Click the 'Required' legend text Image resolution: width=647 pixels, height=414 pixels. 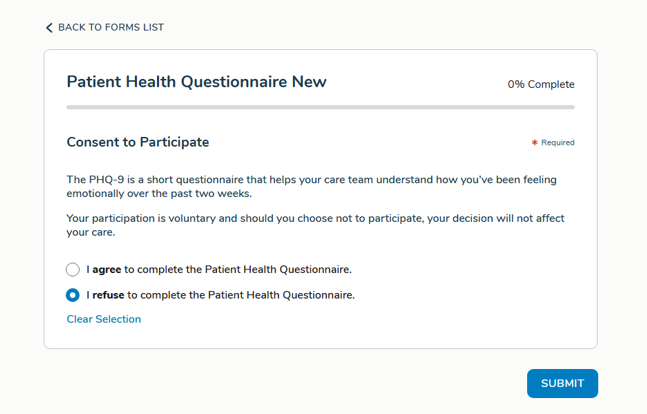point(558,143)
